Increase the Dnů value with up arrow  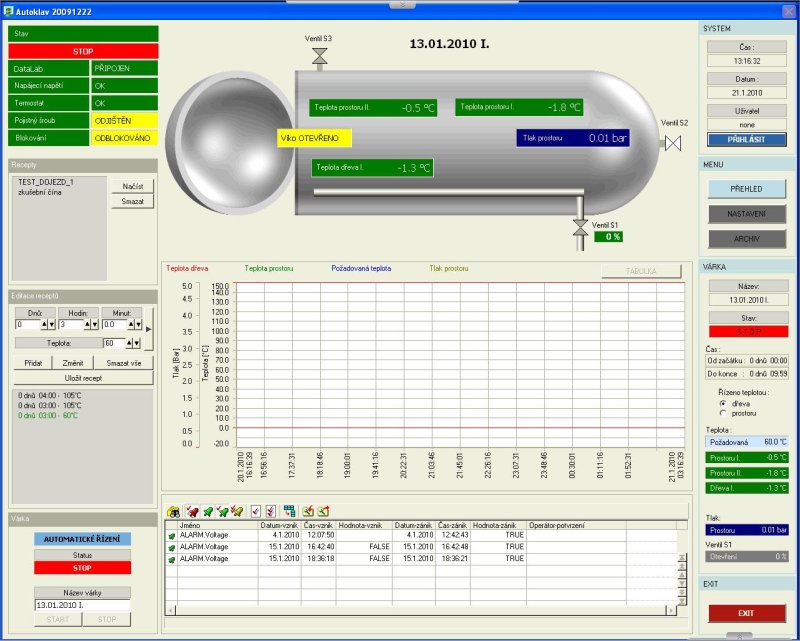coord(43,324)
